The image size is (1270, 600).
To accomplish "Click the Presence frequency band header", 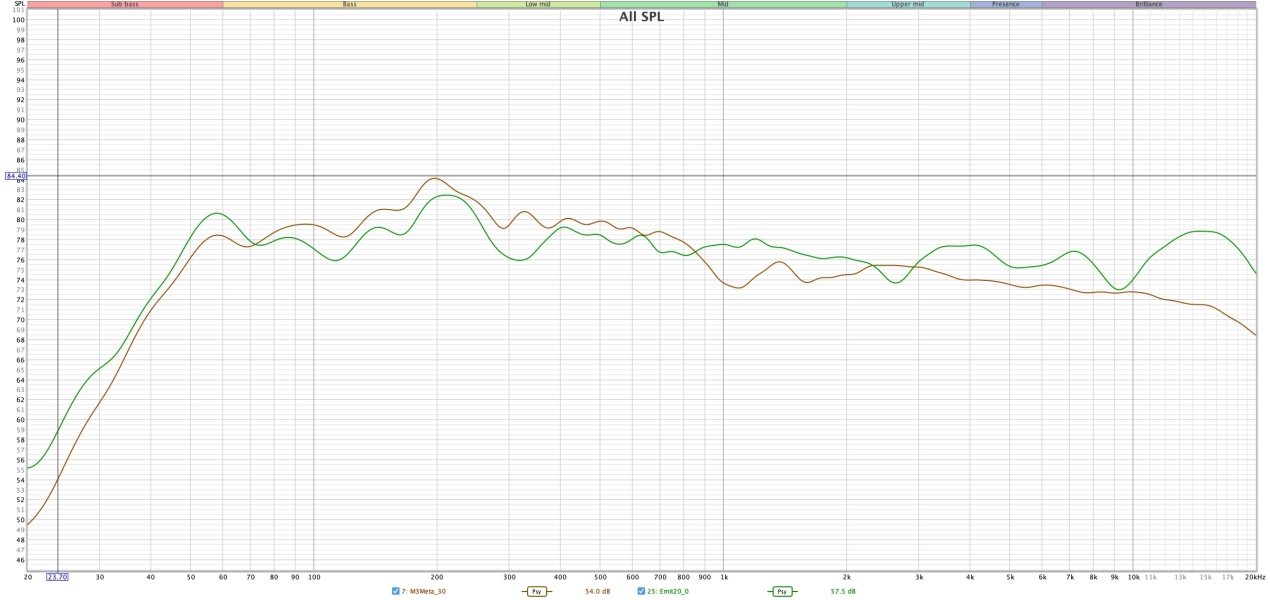I will (x=1006, y=4).
